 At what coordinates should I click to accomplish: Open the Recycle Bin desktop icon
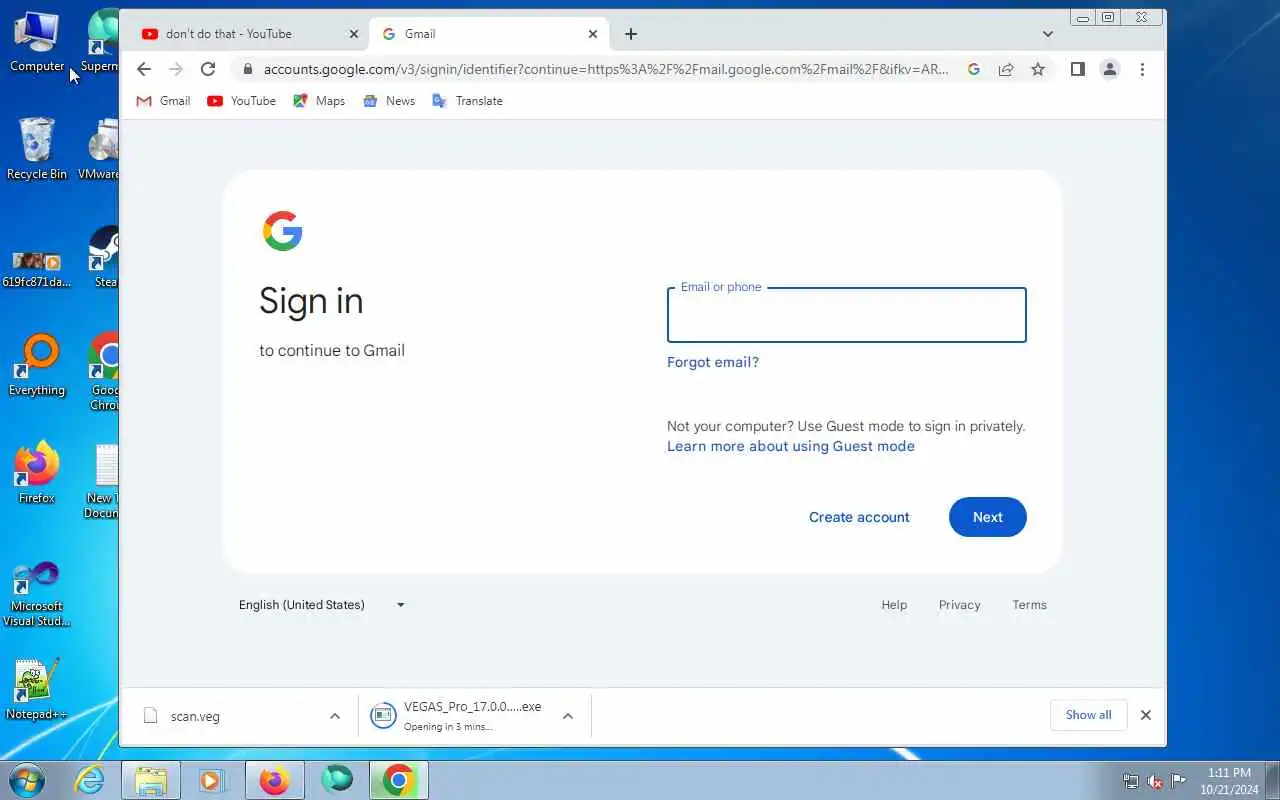coord(37,148)
